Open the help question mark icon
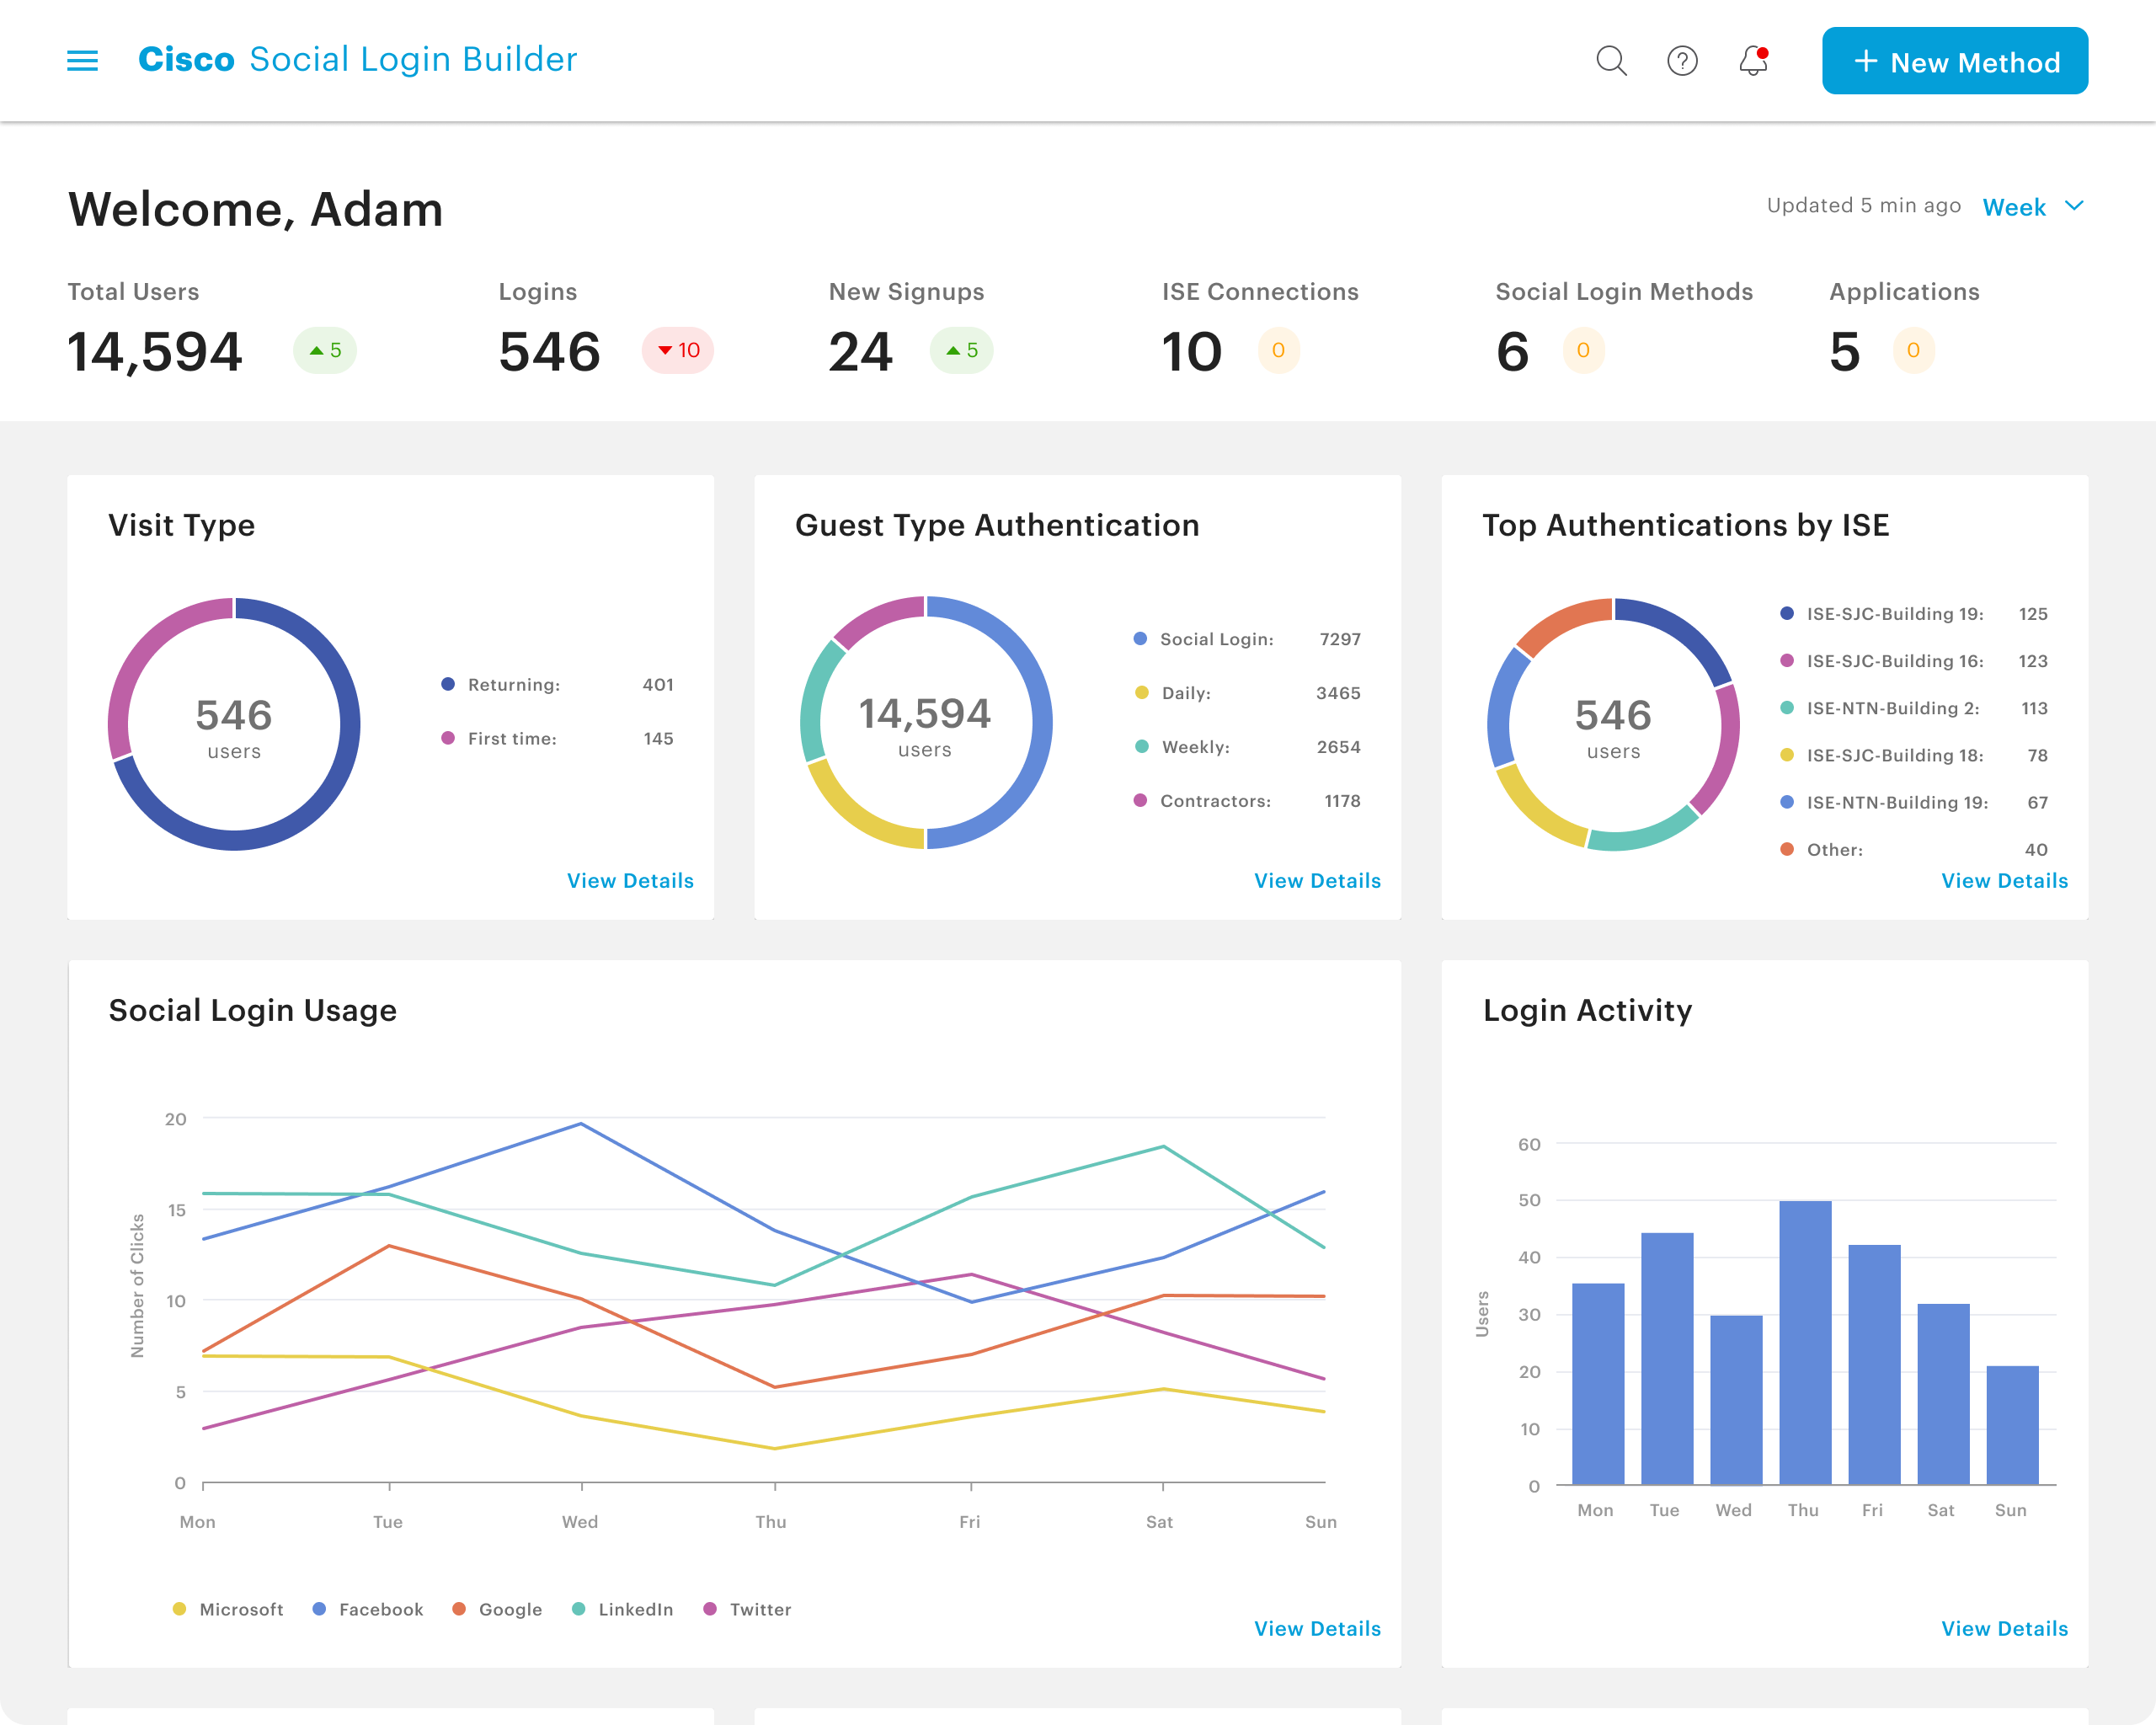The image size is (2156, 1725). click(1682, 61)
